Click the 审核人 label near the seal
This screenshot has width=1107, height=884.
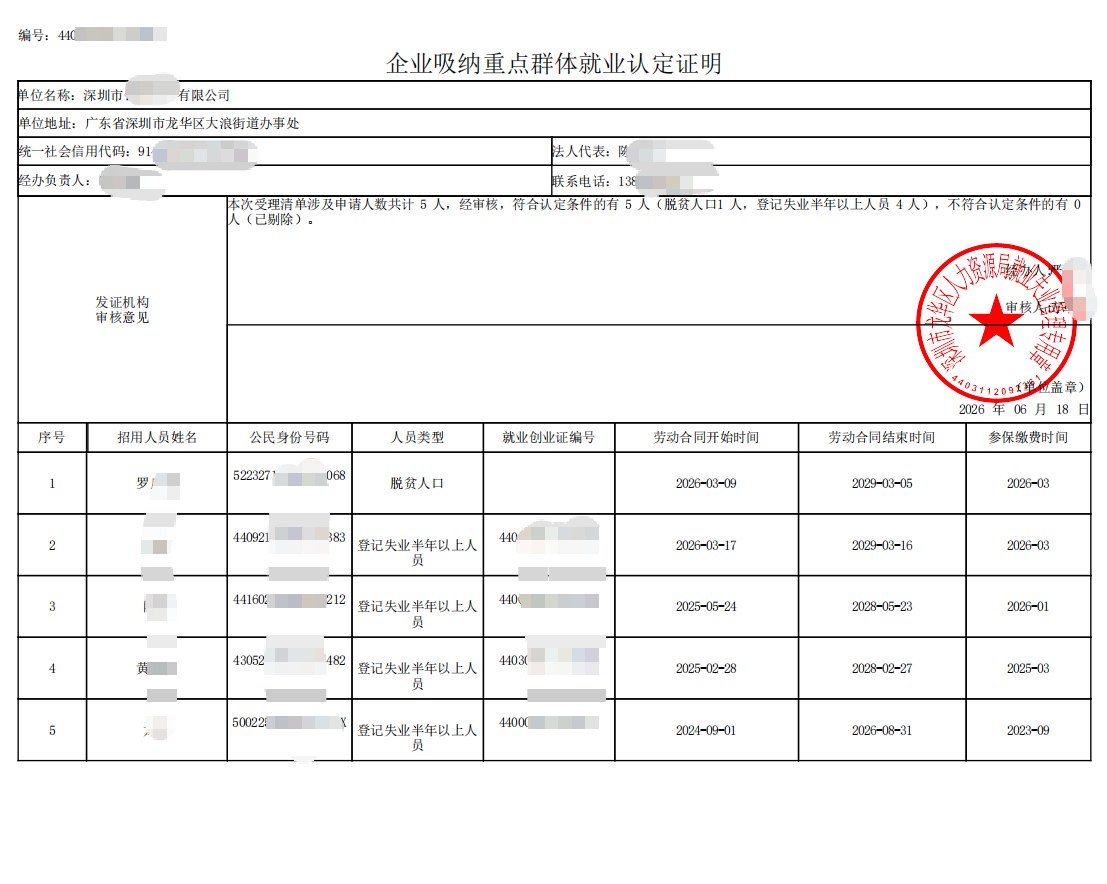click(x=1027, y=307)
